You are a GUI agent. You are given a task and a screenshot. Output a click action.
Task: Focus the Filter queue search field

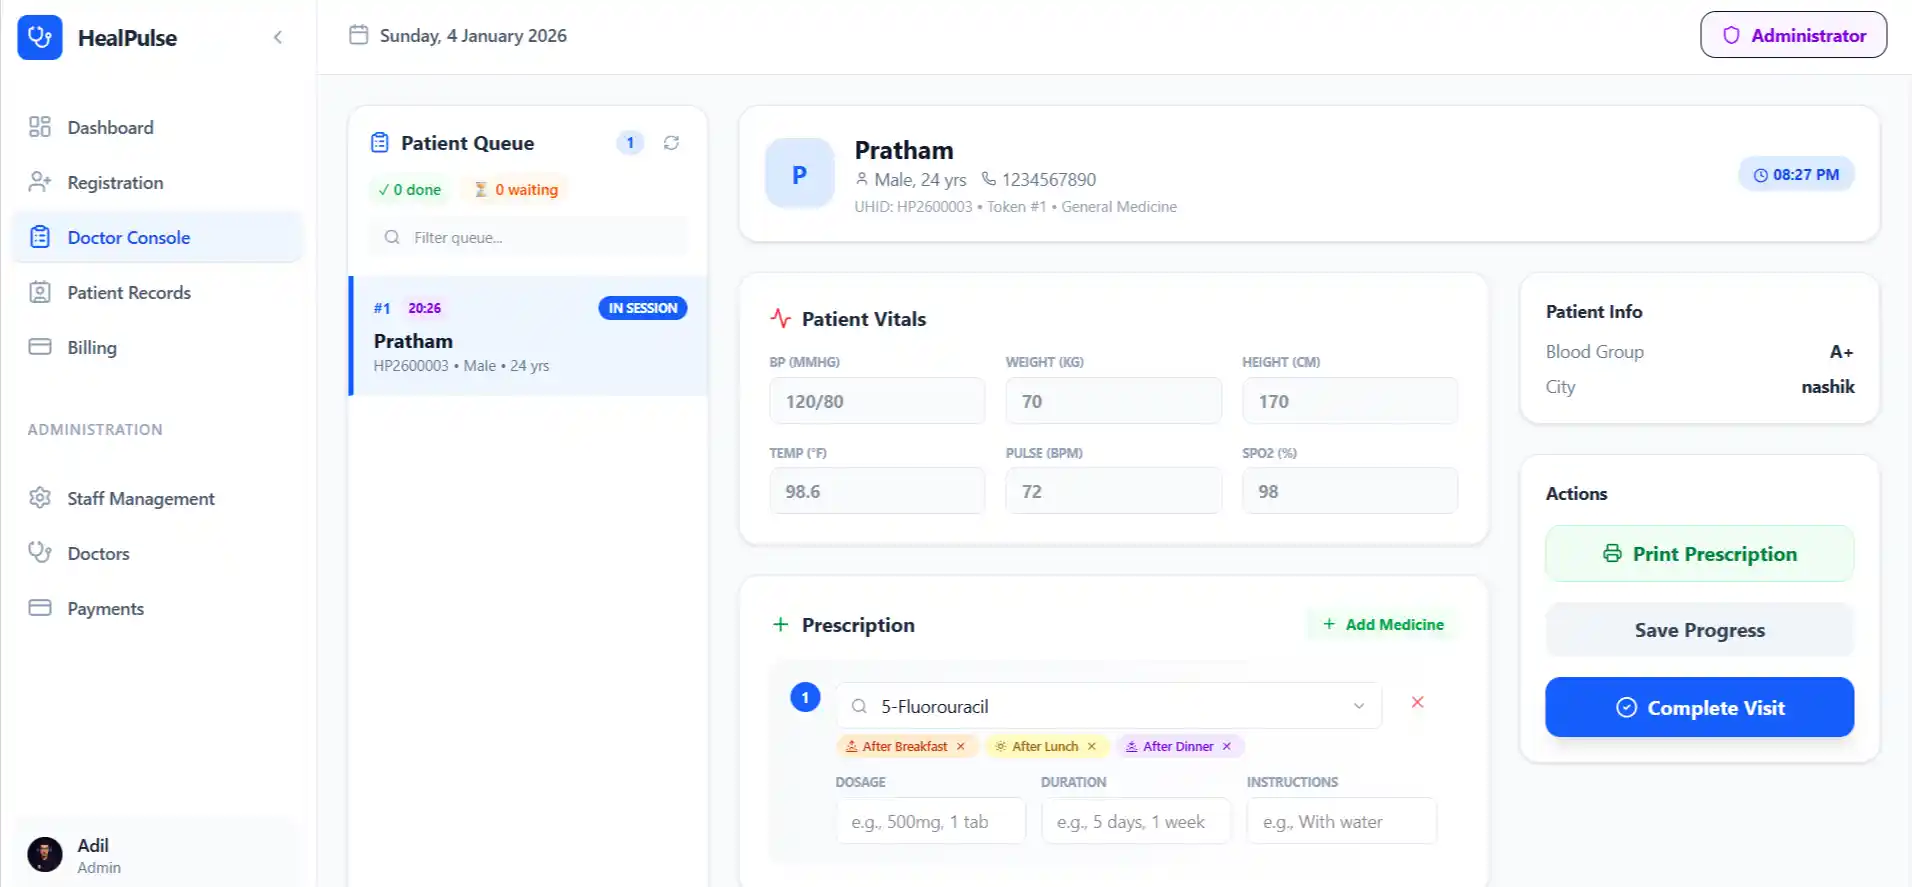(x=540, y=237)
